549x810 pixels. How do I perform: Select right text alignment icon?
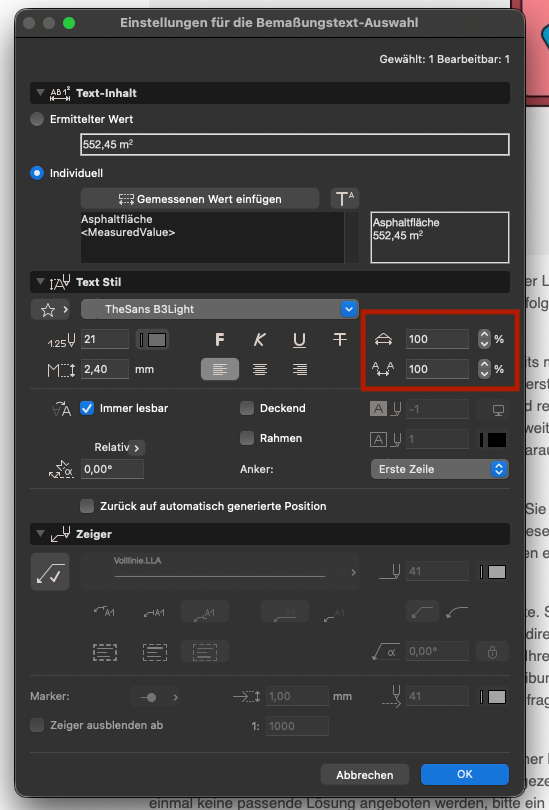click(x=300, y=369)
